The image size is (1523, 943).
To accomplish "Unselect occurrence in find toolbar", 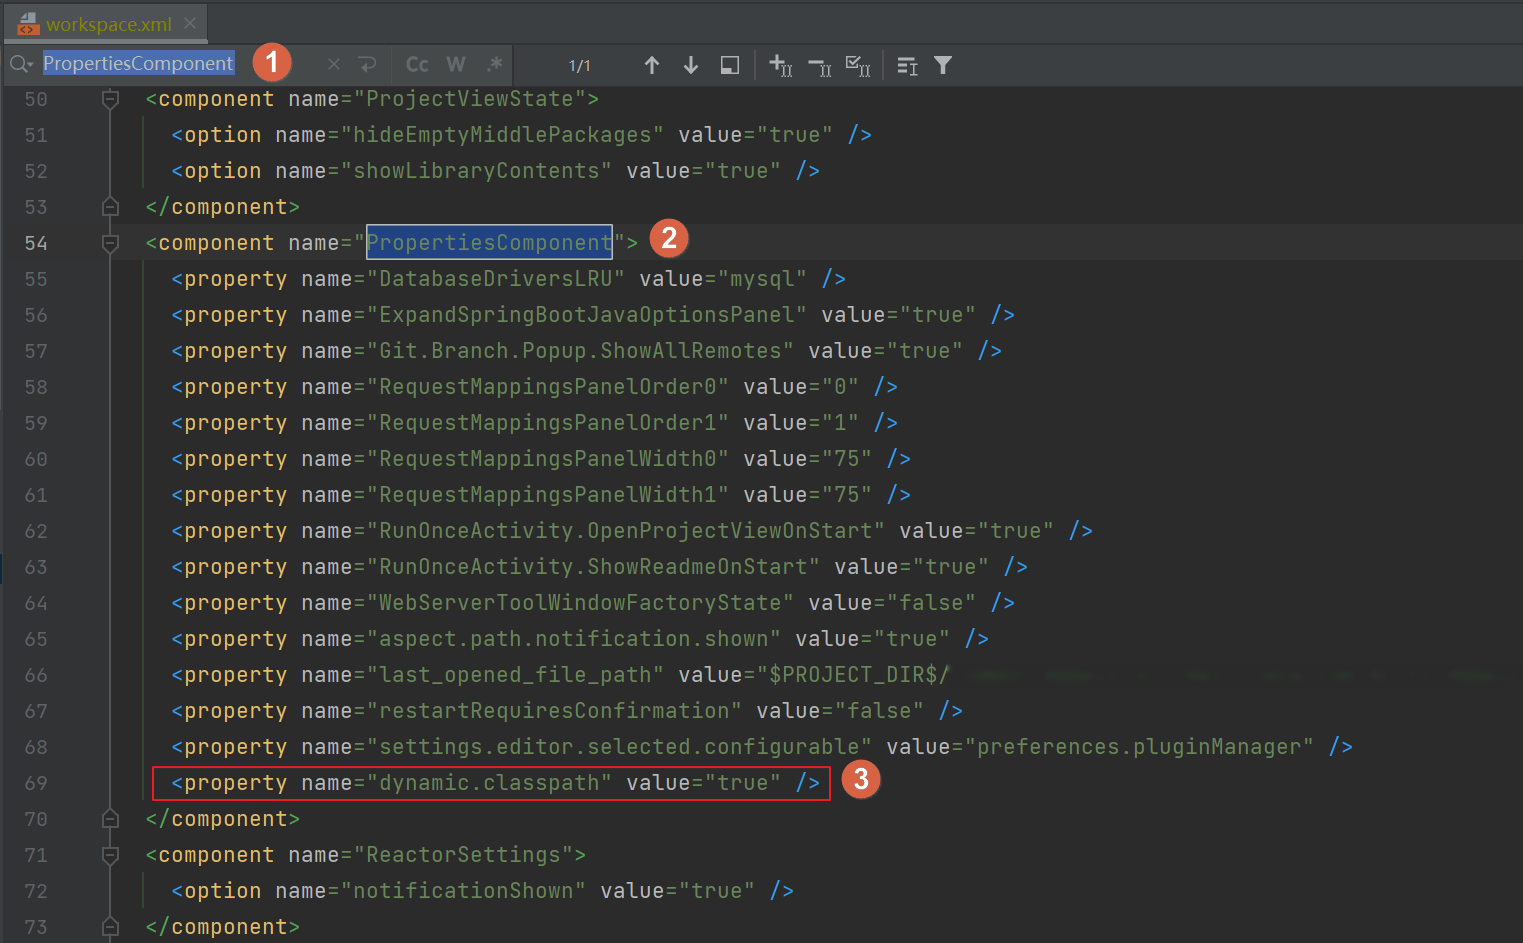I will pos(819,66).
